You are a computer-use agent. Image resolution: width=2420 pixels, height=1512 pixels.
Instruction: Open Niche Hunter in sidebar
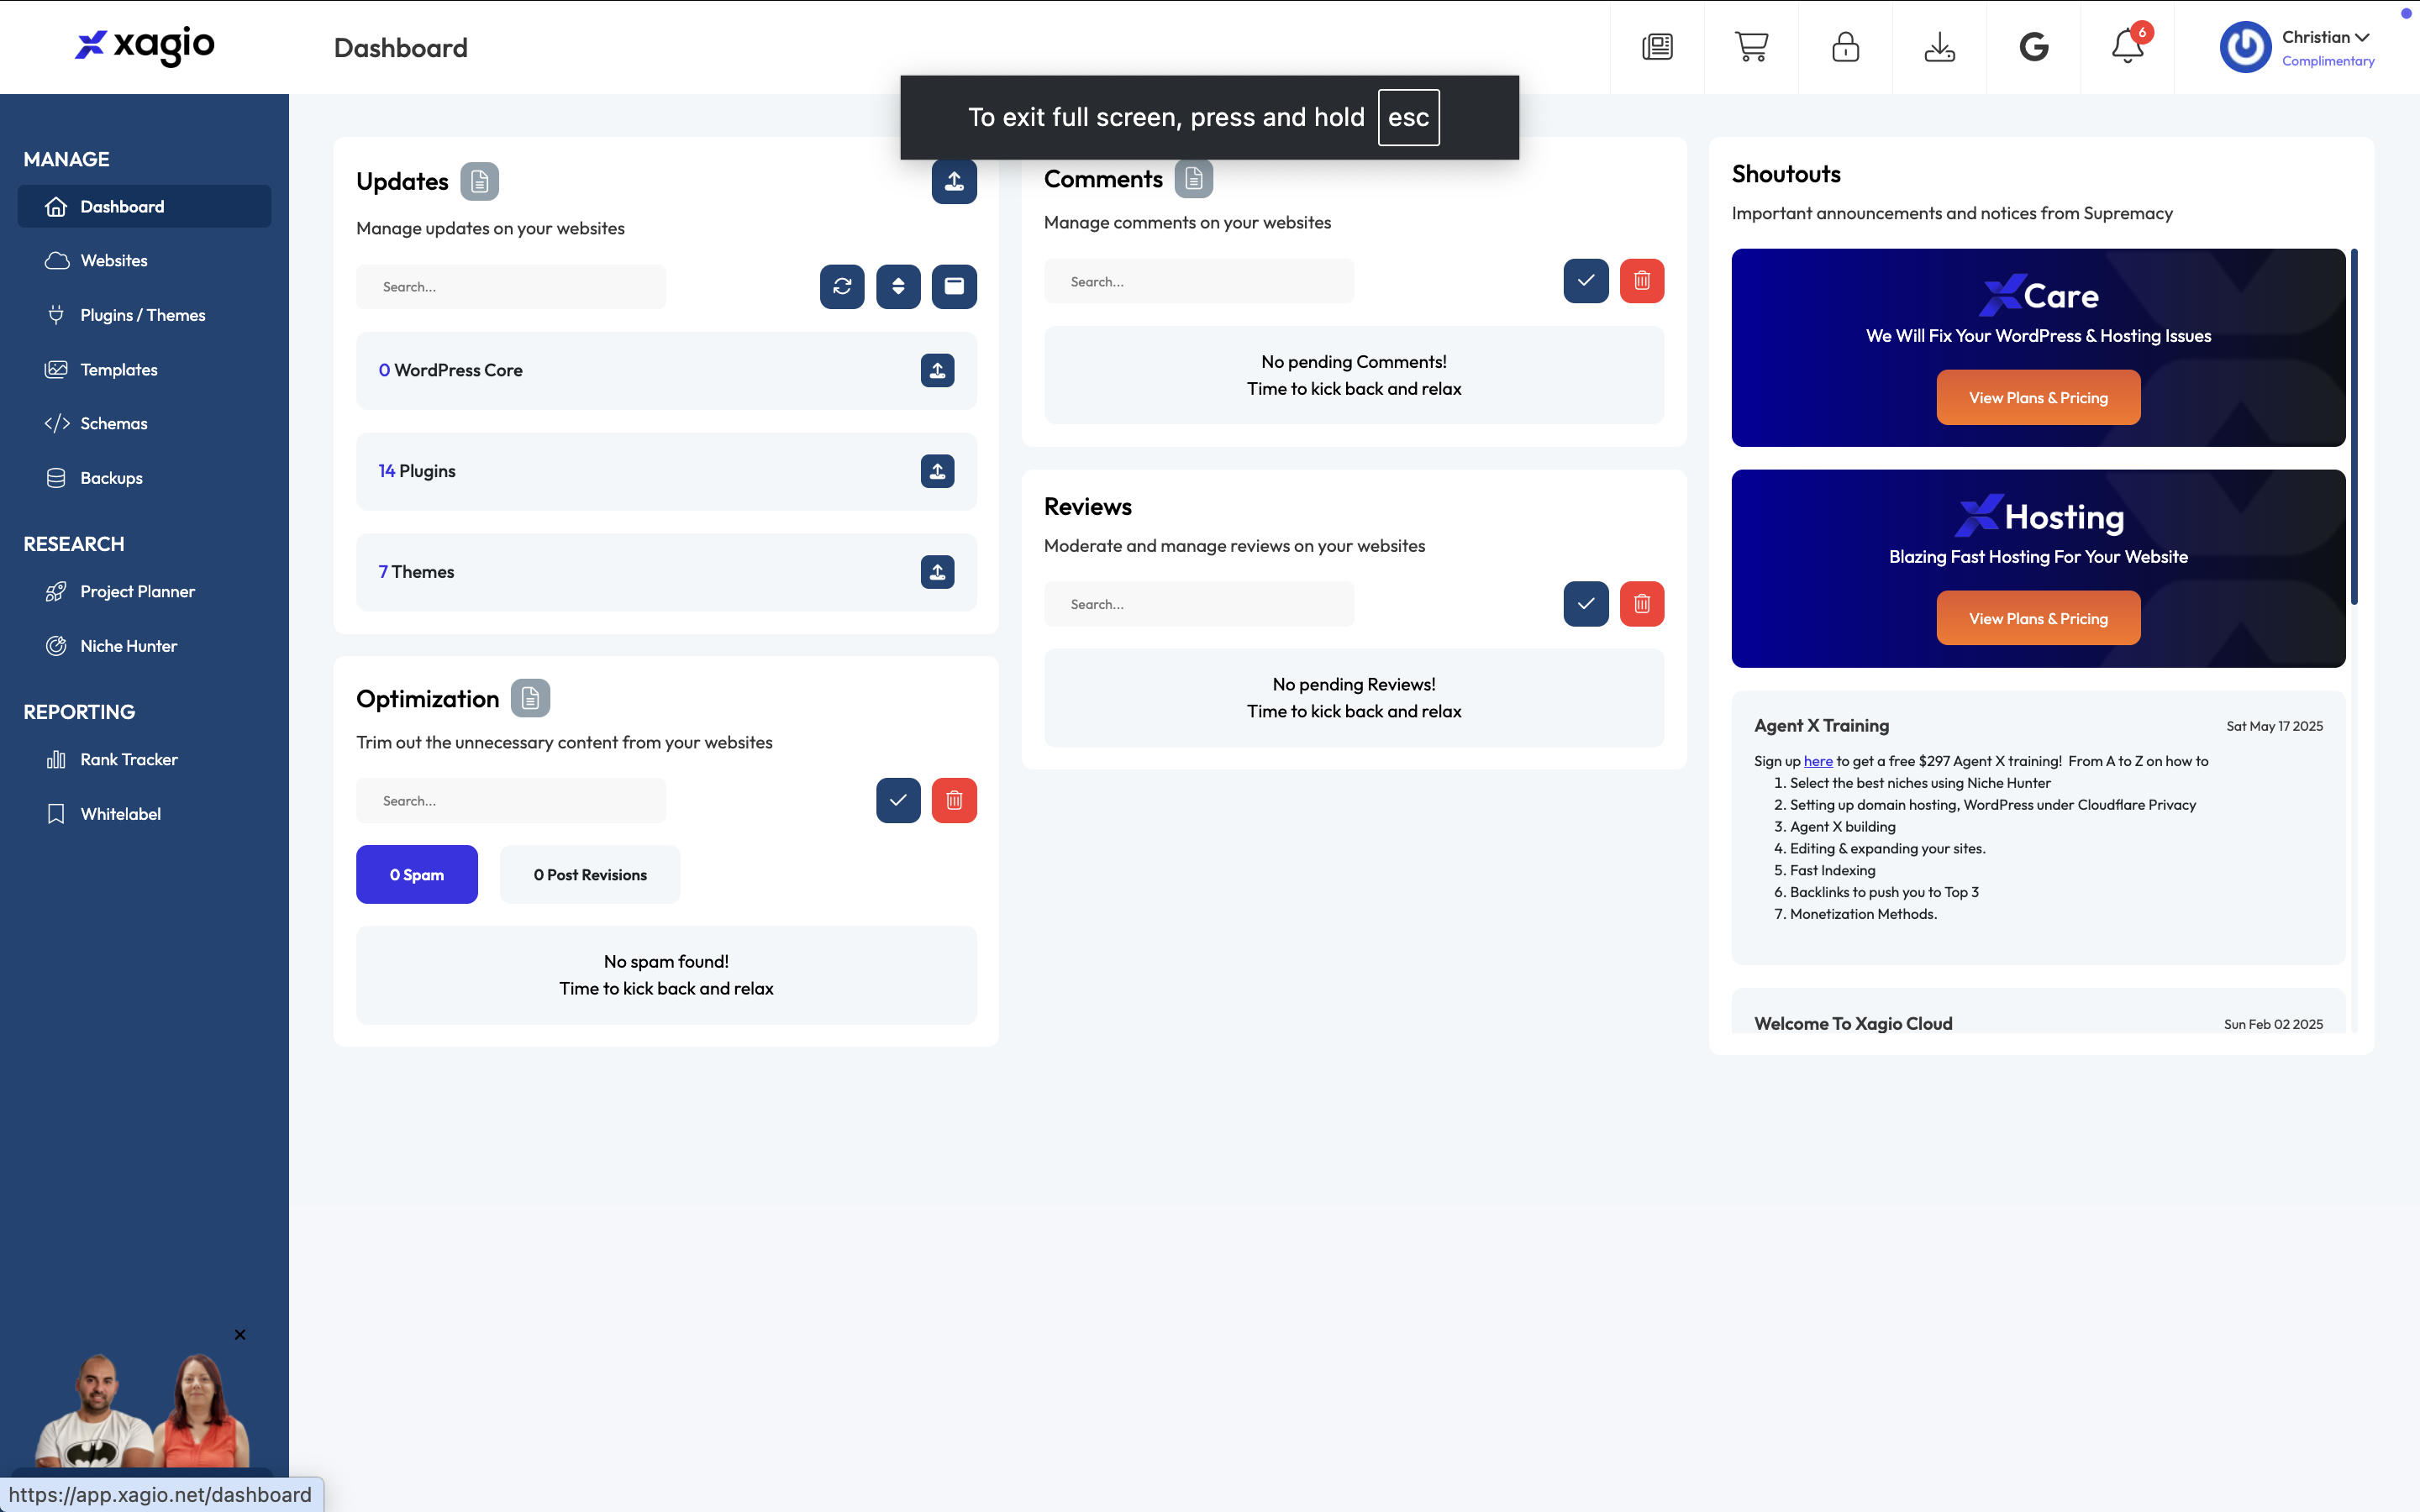tap(144, 646)
